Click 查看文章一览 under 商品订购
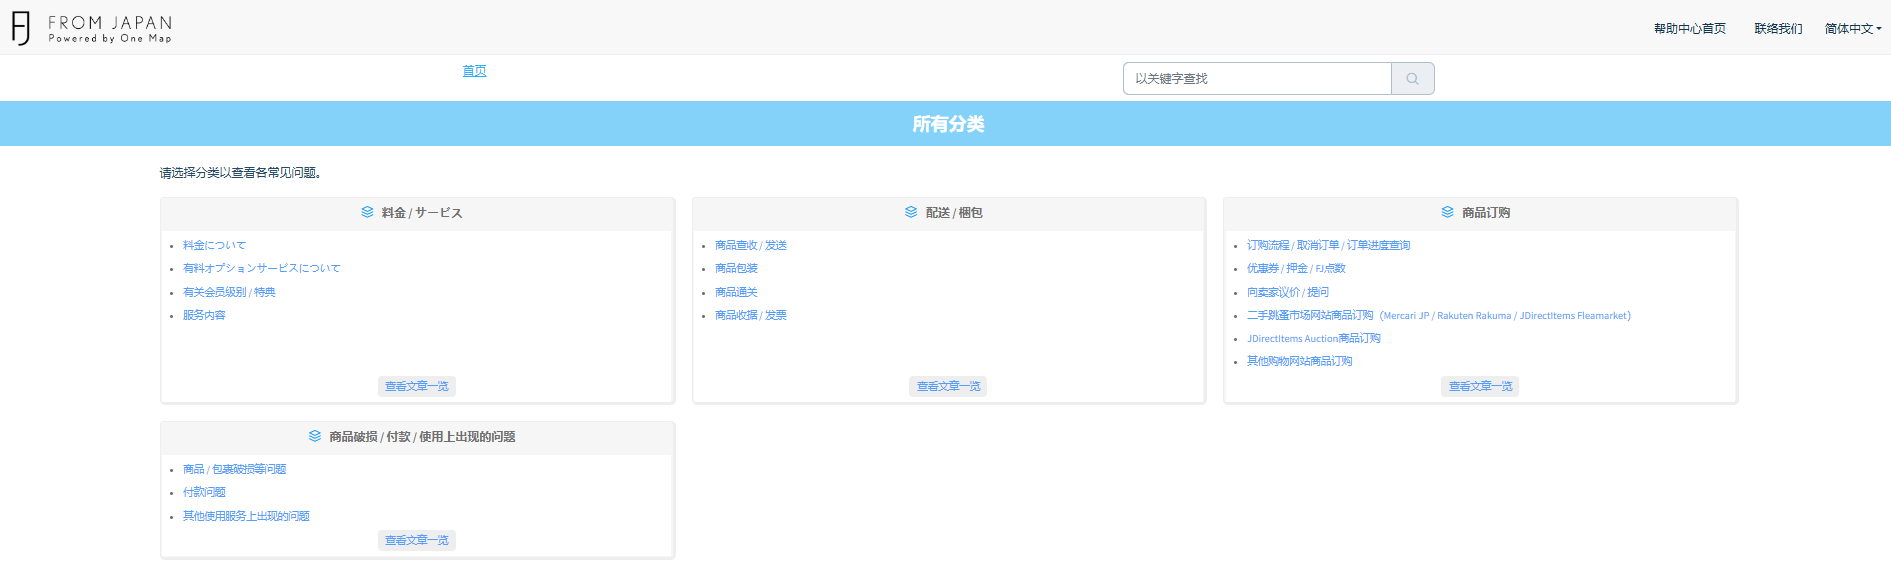1891x573 pixels. coord(1480,386)
